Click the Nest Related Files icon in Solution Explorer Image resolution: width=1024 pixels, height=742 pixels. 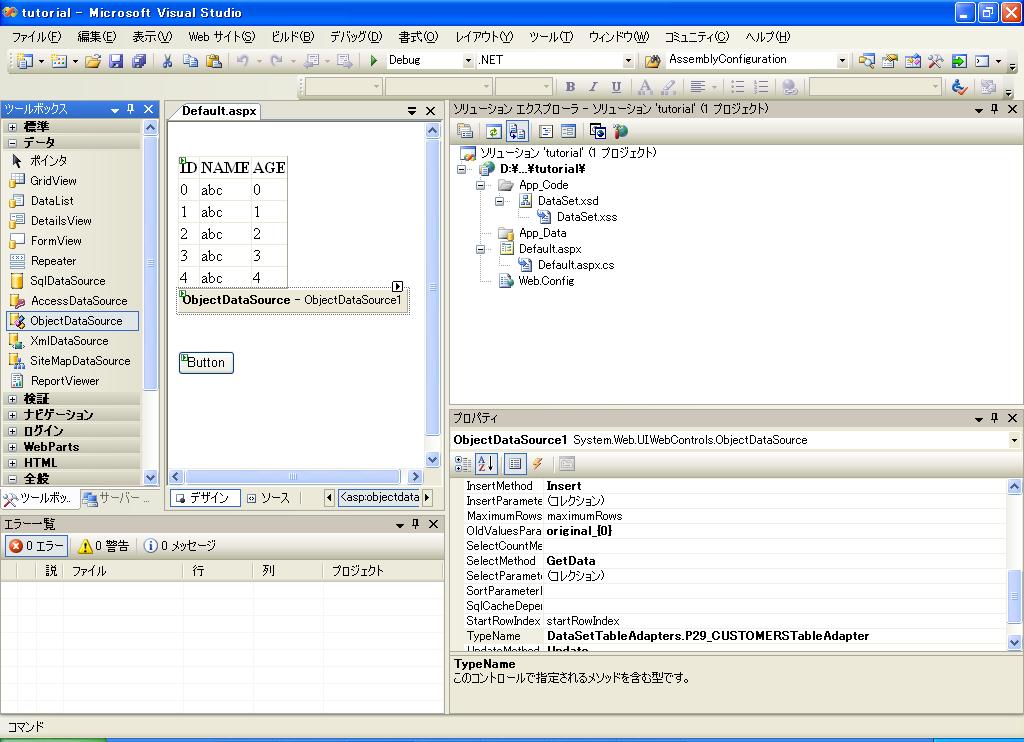pos(517,131)
